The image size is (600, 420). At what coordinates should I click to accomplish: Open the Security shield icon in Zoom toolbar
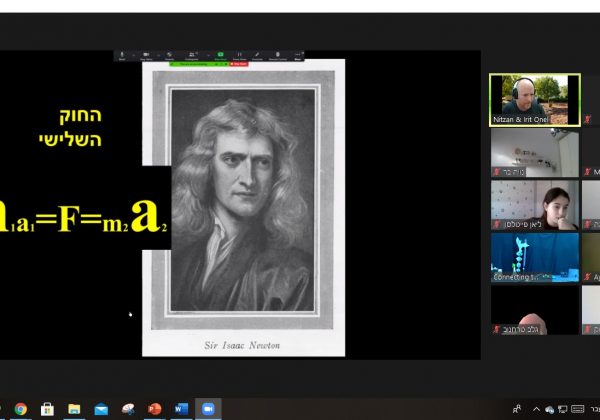click(169, 55)
